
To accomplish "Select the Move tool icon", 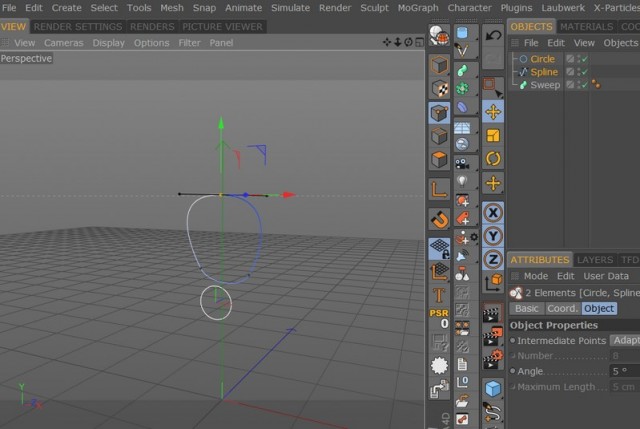I will point(493,112).
